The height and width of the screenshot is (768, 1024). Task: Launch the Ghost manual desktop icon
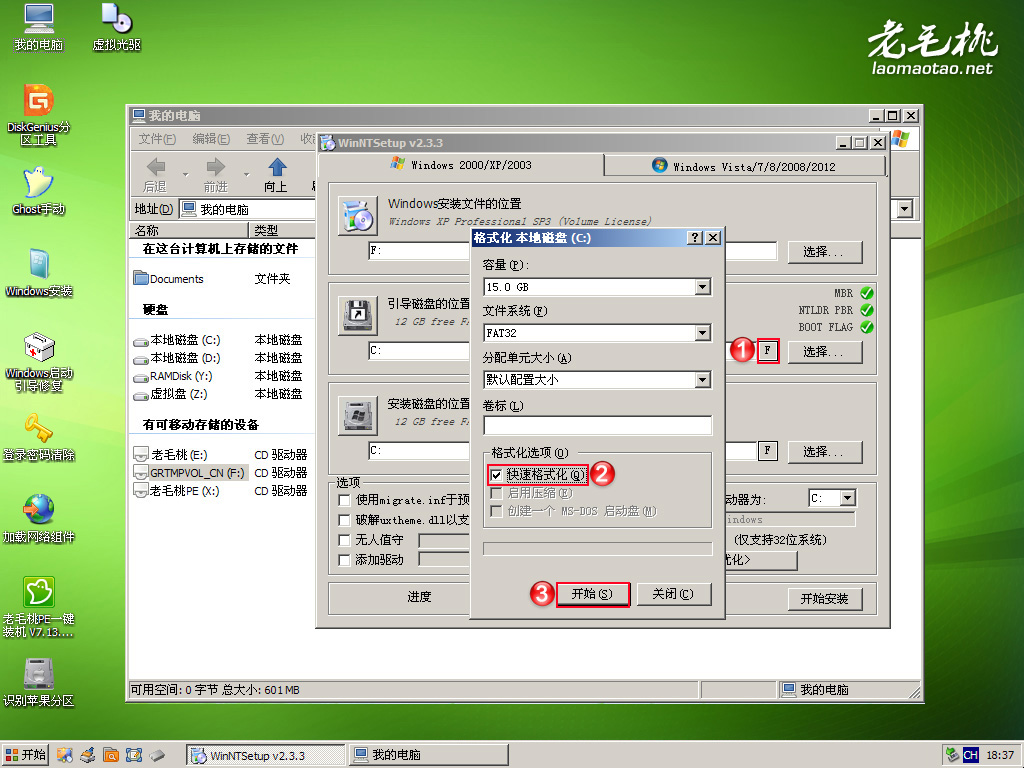point(39,191)
